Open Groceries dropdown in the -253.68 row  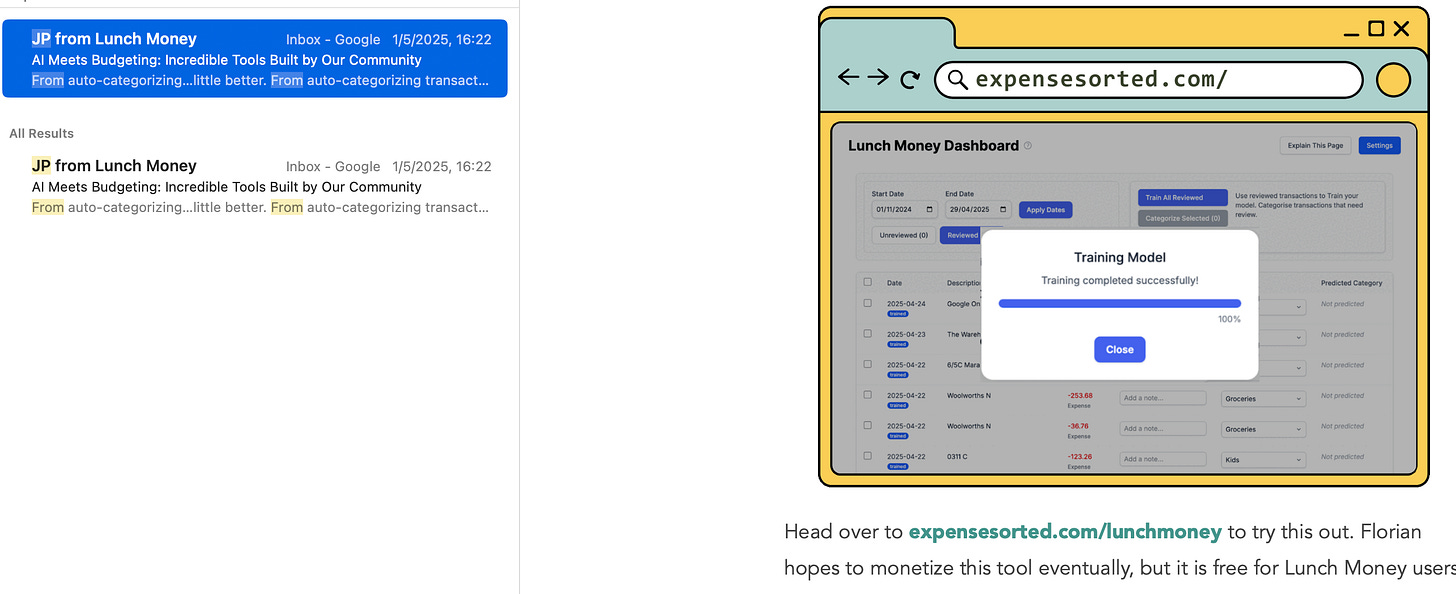pos(1263,399)
